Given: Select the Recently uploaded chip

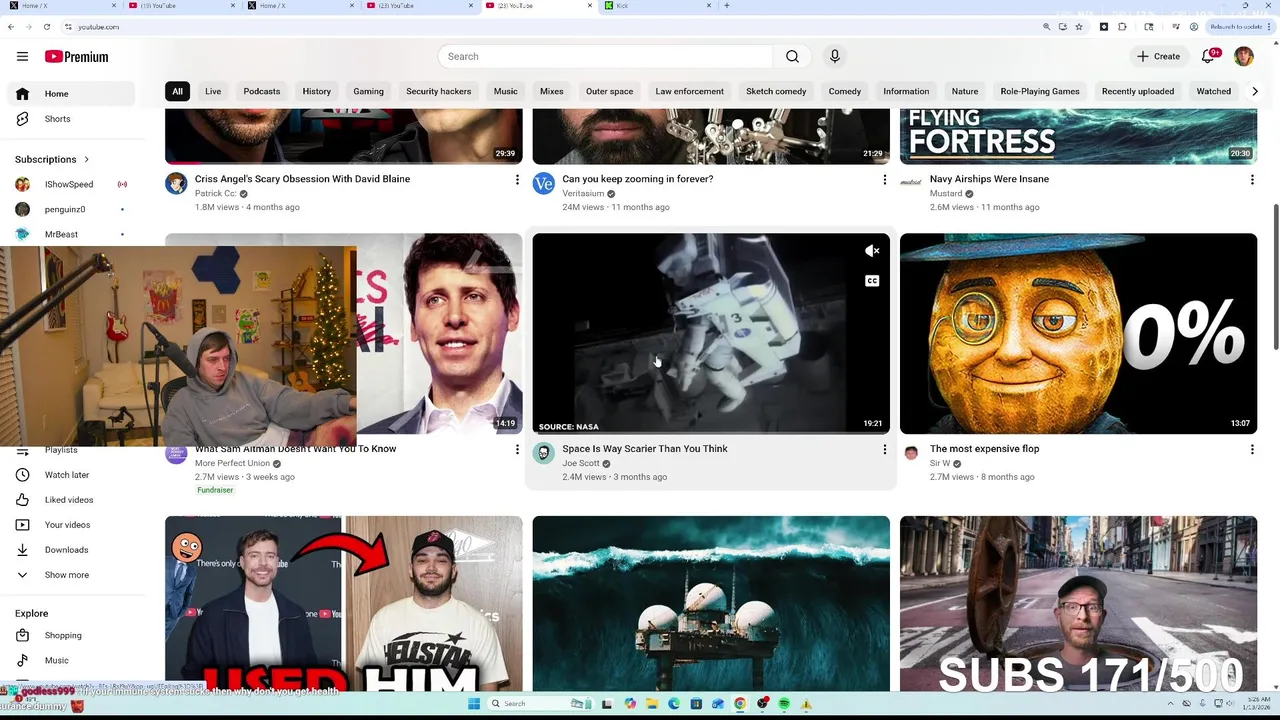Looking at the screenshot, I should 1138,91.
